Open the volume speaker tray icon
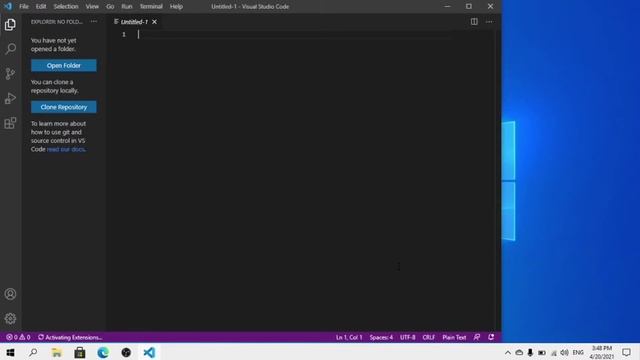 [x=564, y=352]
